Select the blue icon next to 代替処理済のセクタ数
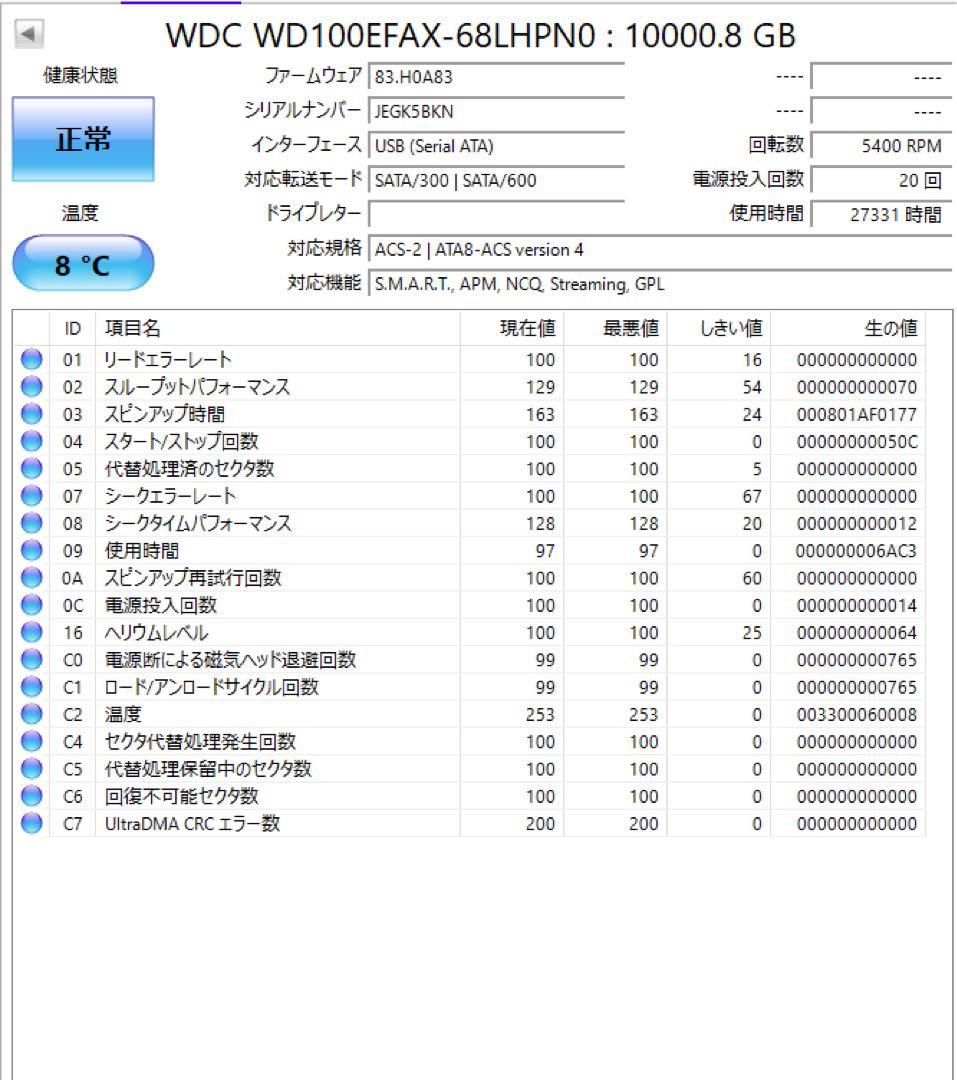957x1080 pixels. [x=32, y=469]
